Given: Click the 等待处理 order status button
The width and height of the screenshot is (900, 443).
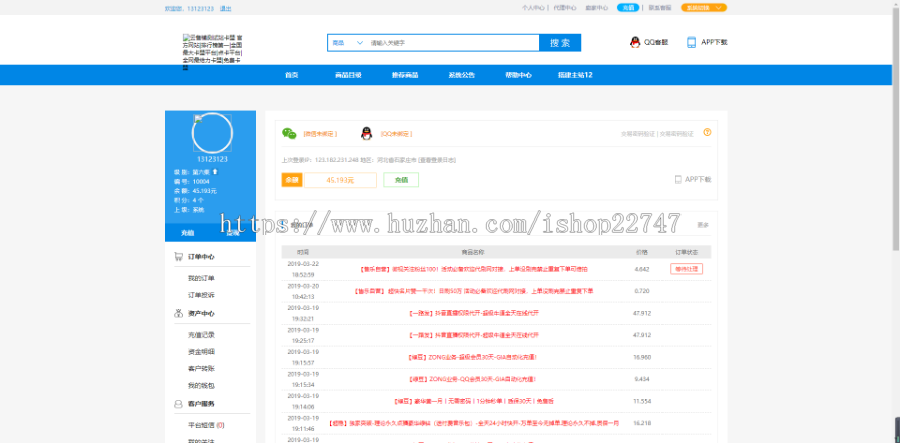Looking at the screenshot, I should pyautogui.click(x=686, y=269).
